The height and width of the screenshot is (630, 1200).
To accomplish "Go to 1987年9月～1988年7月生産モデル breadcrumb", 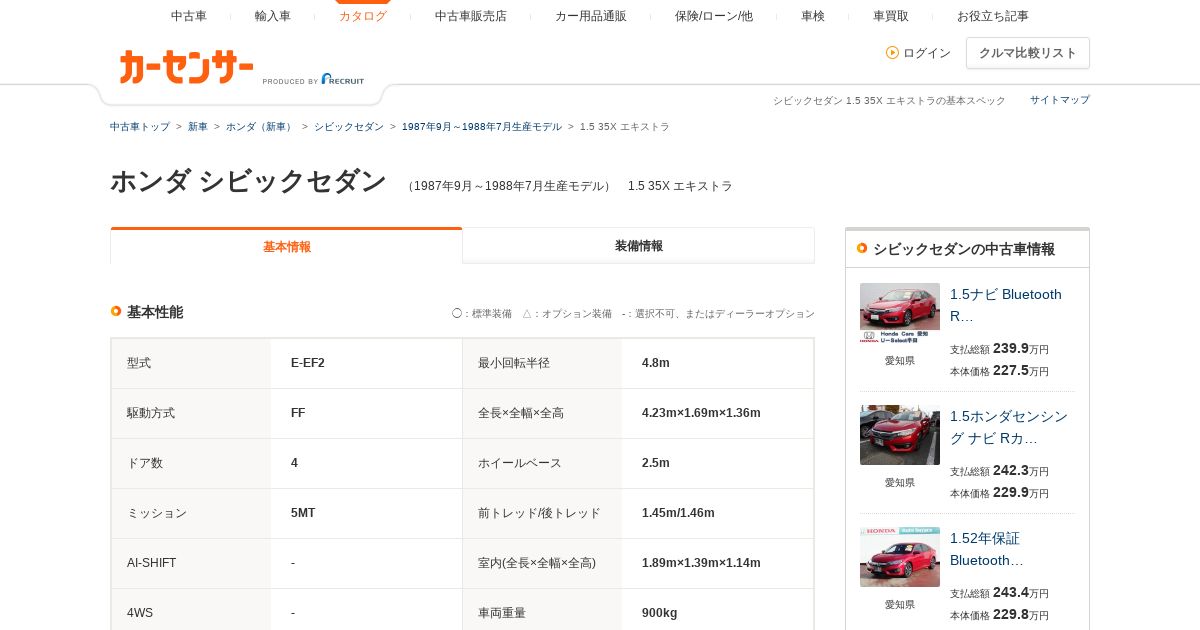I will 482,127.
